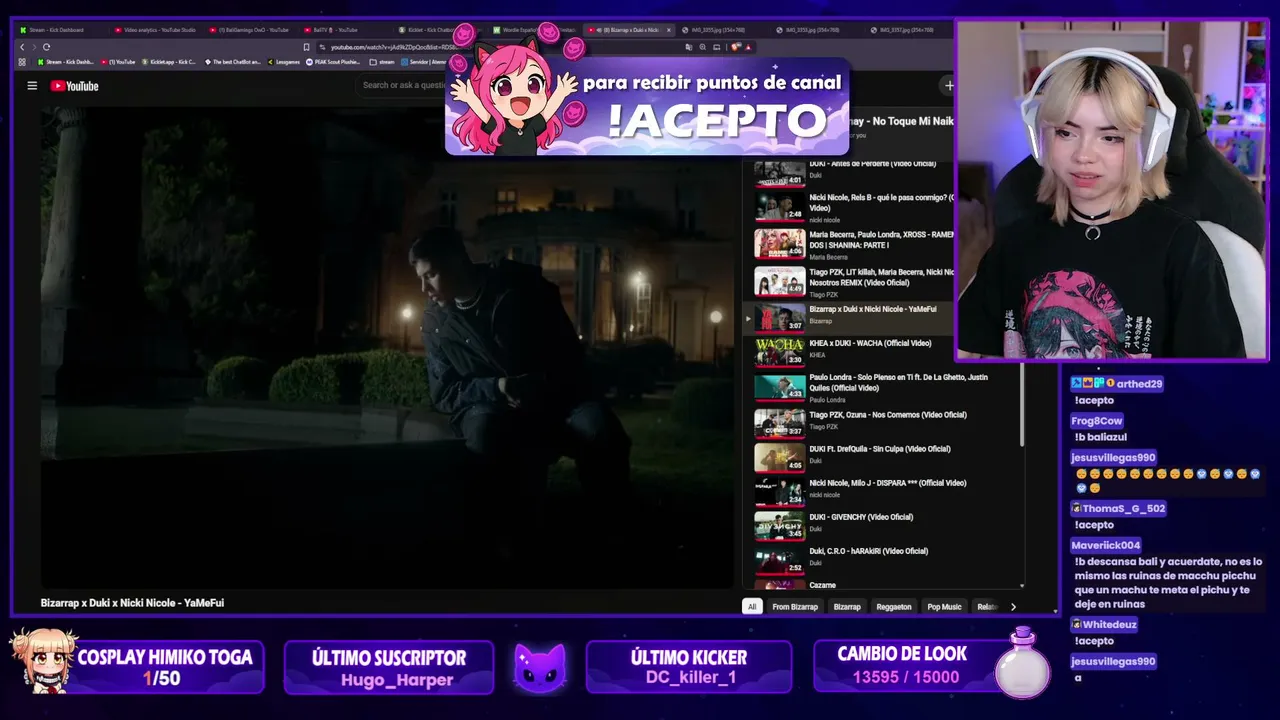Show more filter chips with right chevron
This screenshot has width=1280, height=720.
pos(1013,607)
